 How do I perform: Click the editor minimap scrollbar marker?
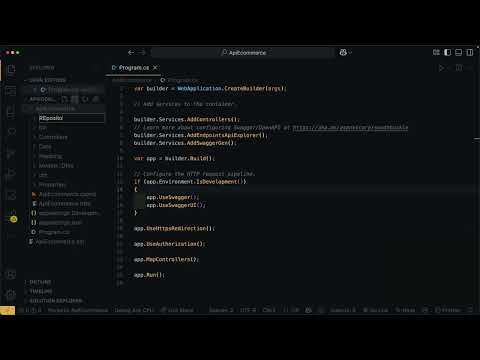click(477, 138)
